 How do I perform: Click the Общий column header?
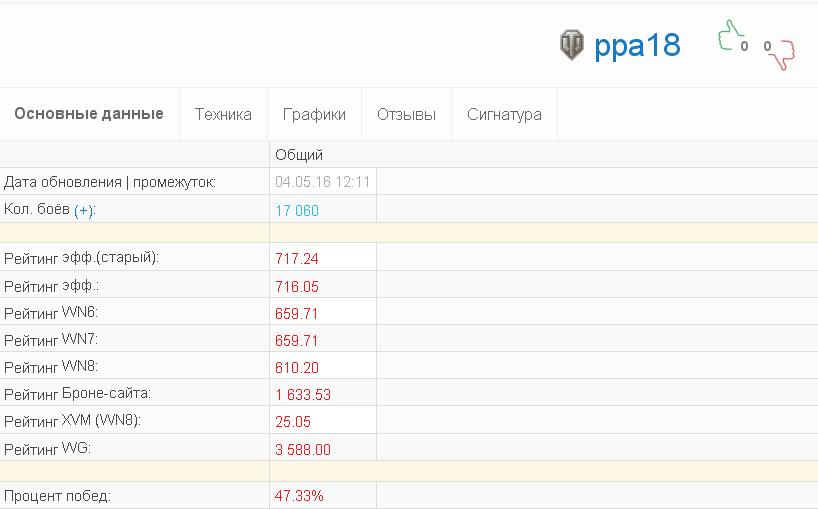tap(299, 155)
